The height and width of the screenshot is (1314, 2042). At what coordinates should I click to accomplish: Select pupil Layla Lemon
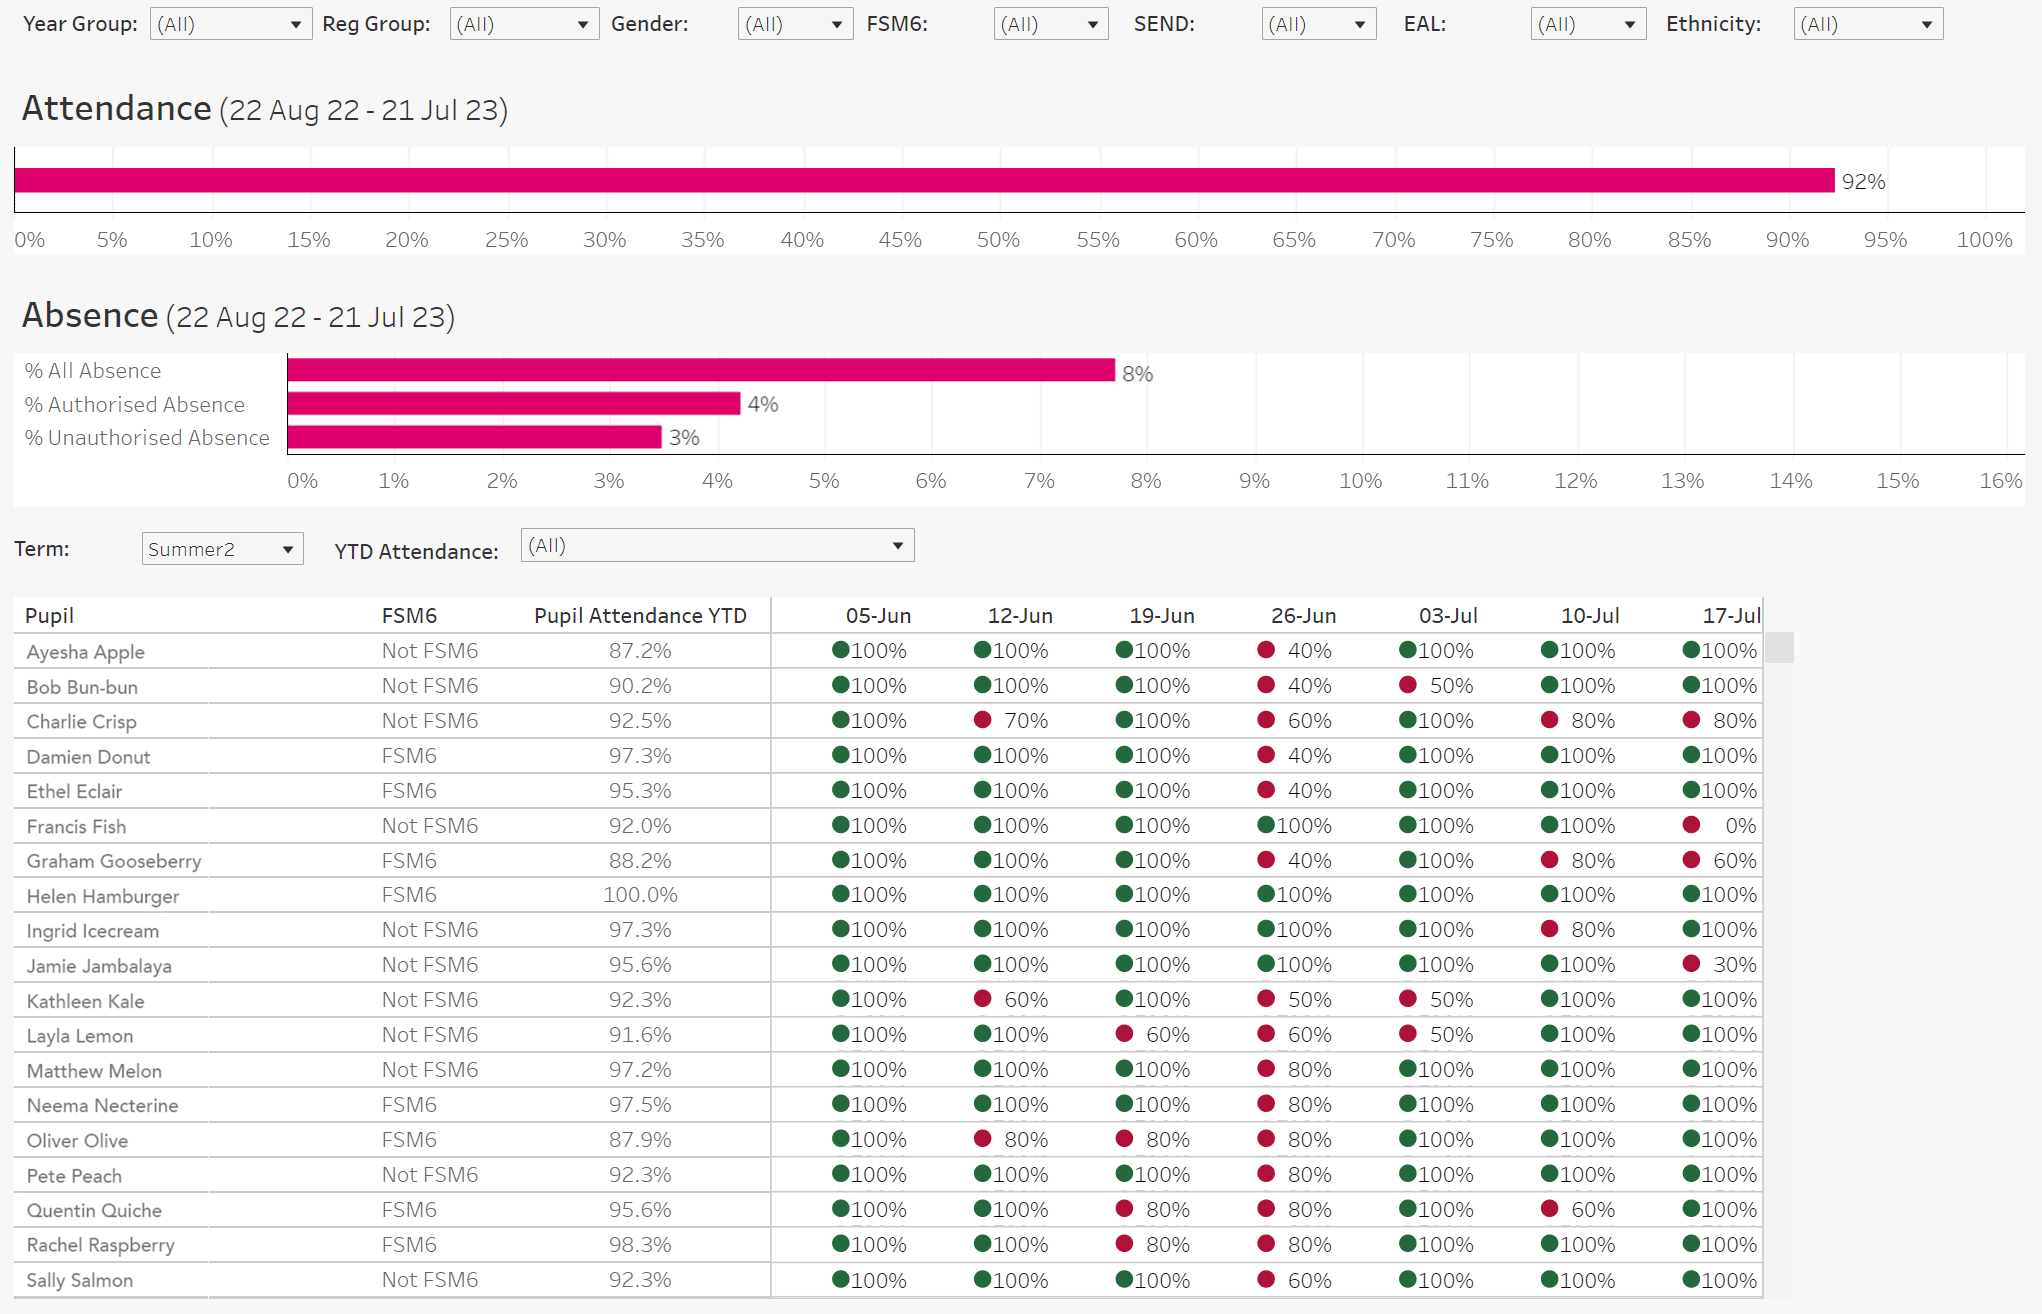pos(80,1036)
